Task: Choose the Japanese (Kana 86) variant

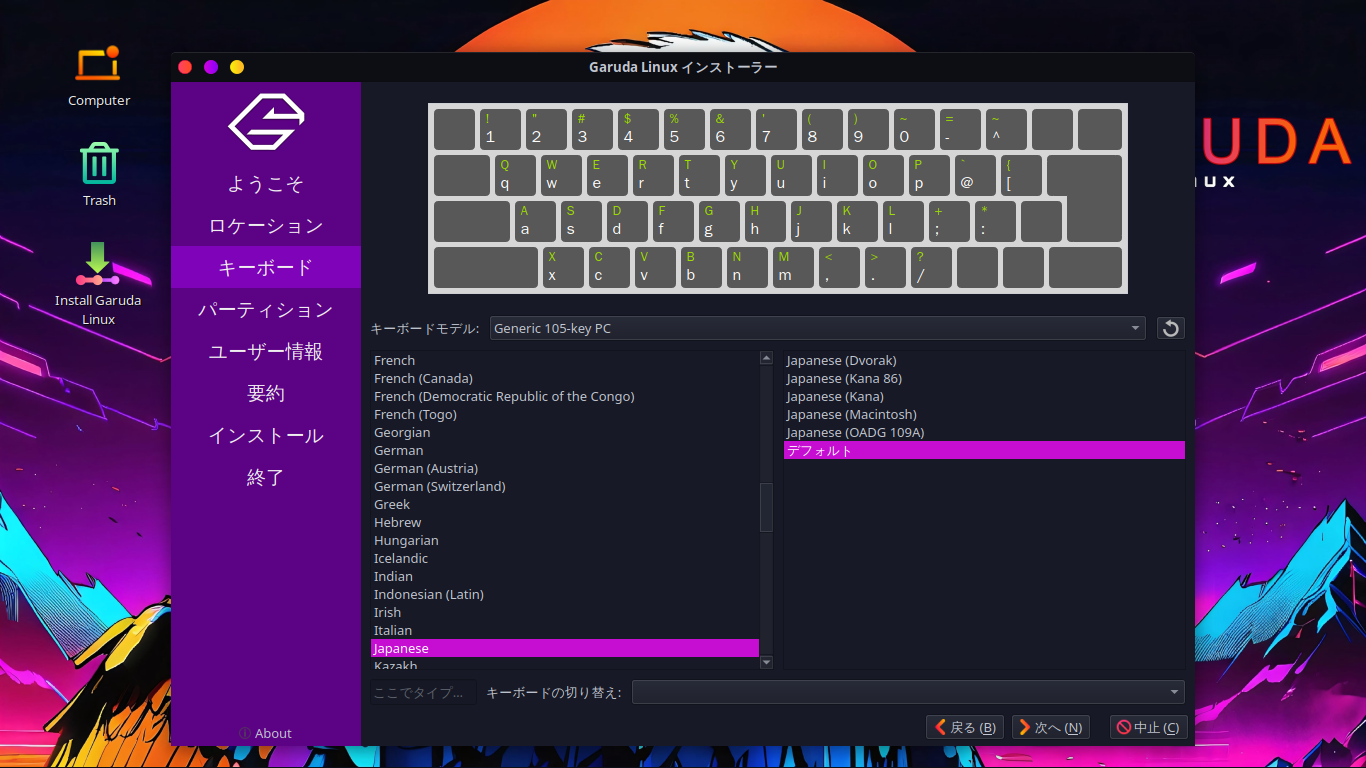Action: pos(984,378)
